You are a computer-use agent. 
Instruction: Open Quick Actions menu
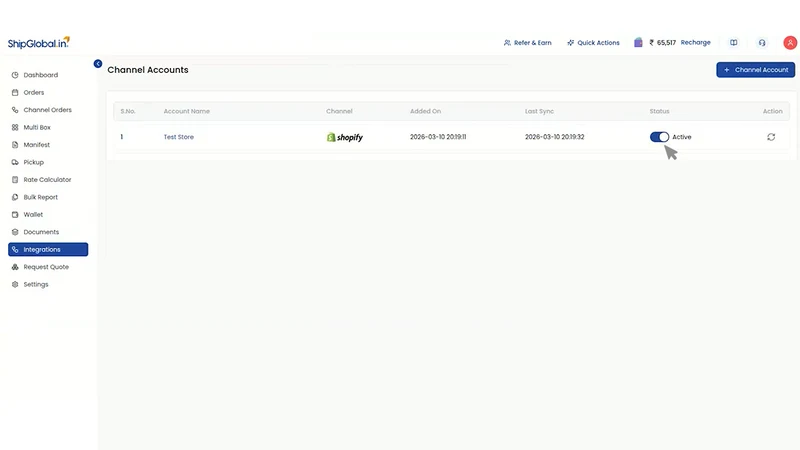tap(593, 43)
